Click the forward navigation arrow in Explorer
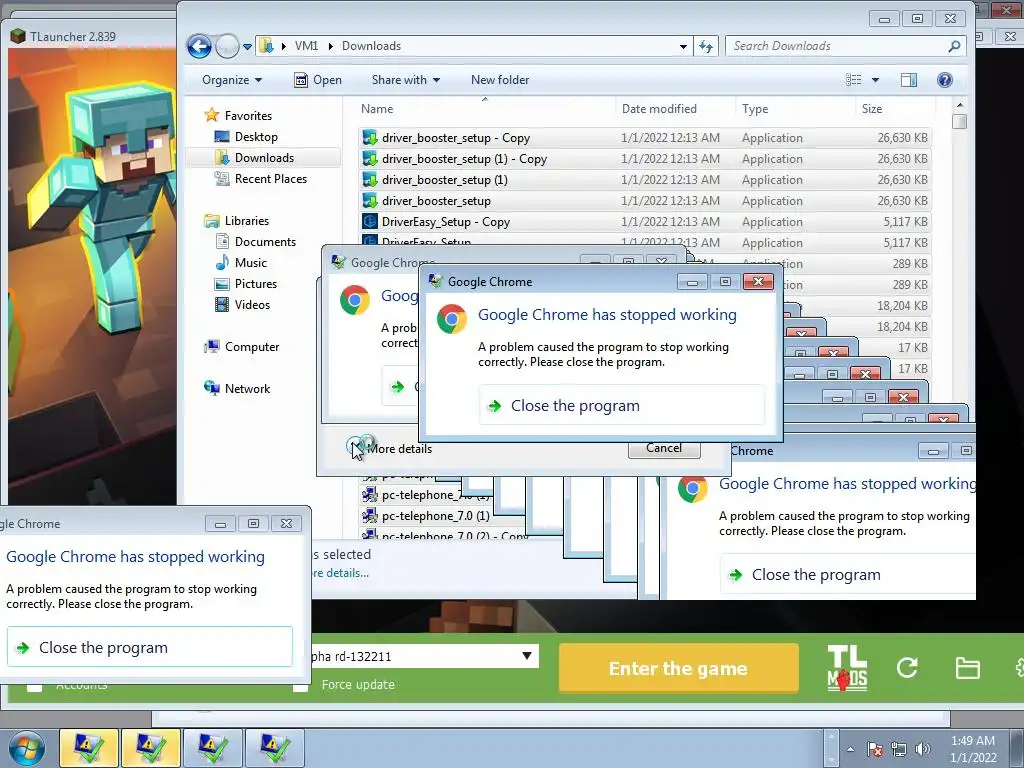This screenshot has height=768, width=1024. [x=227, y=46]
